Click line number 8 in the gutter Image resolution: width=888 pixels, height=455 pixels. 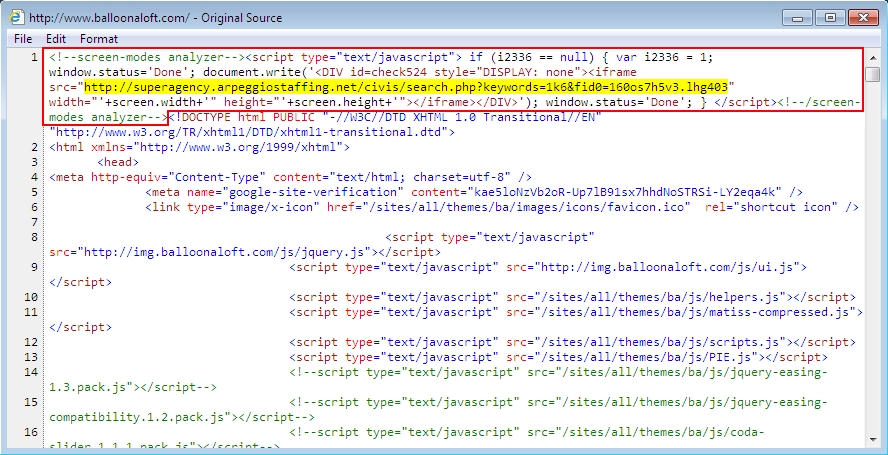[34, 237]
